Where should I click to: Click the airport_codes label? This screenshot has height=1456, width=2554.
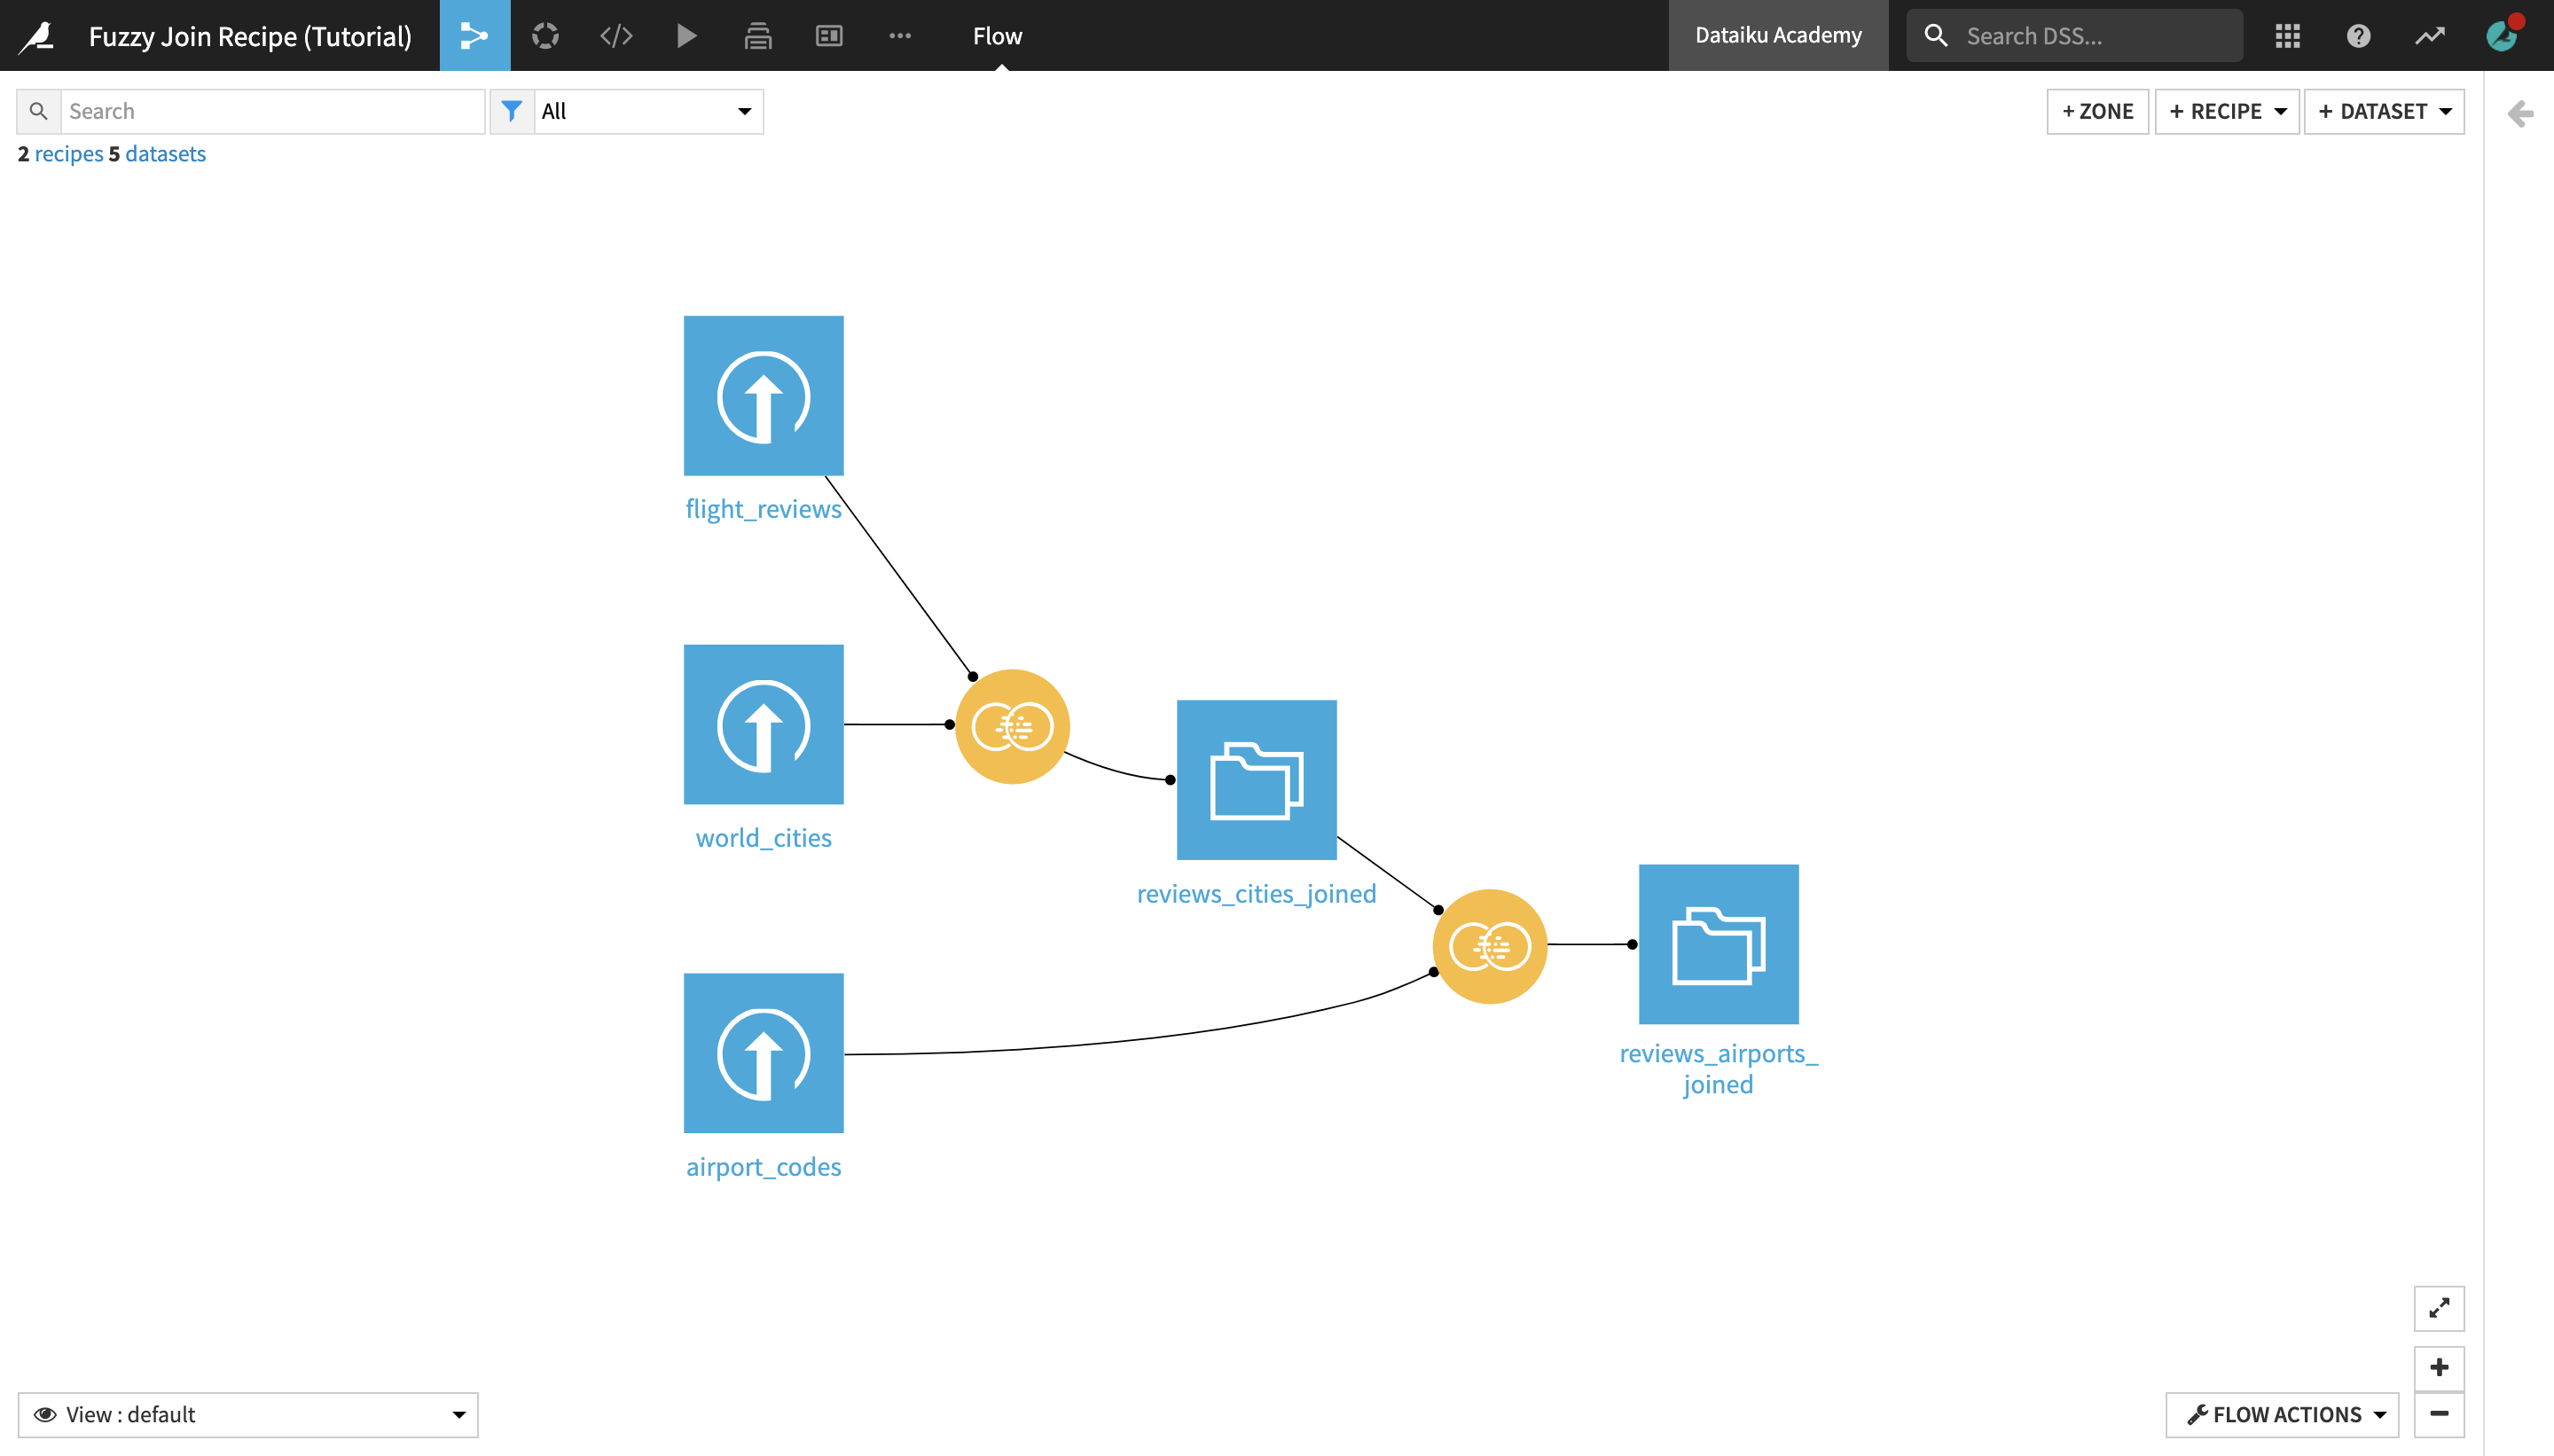point(764,1167)
